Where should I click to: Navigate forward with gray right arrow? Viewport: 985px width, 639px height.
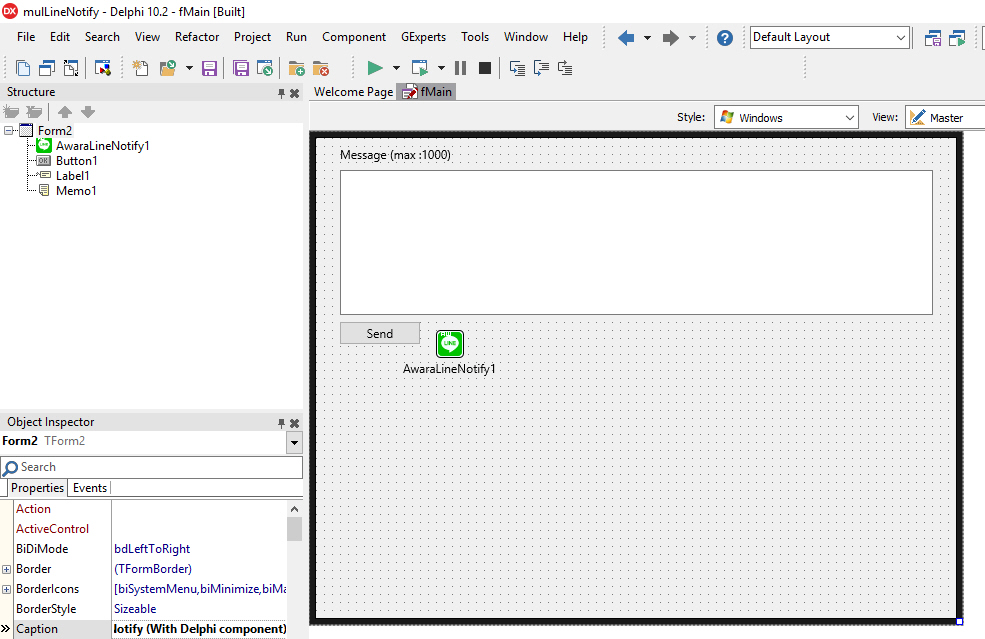(x=671, y=38)
